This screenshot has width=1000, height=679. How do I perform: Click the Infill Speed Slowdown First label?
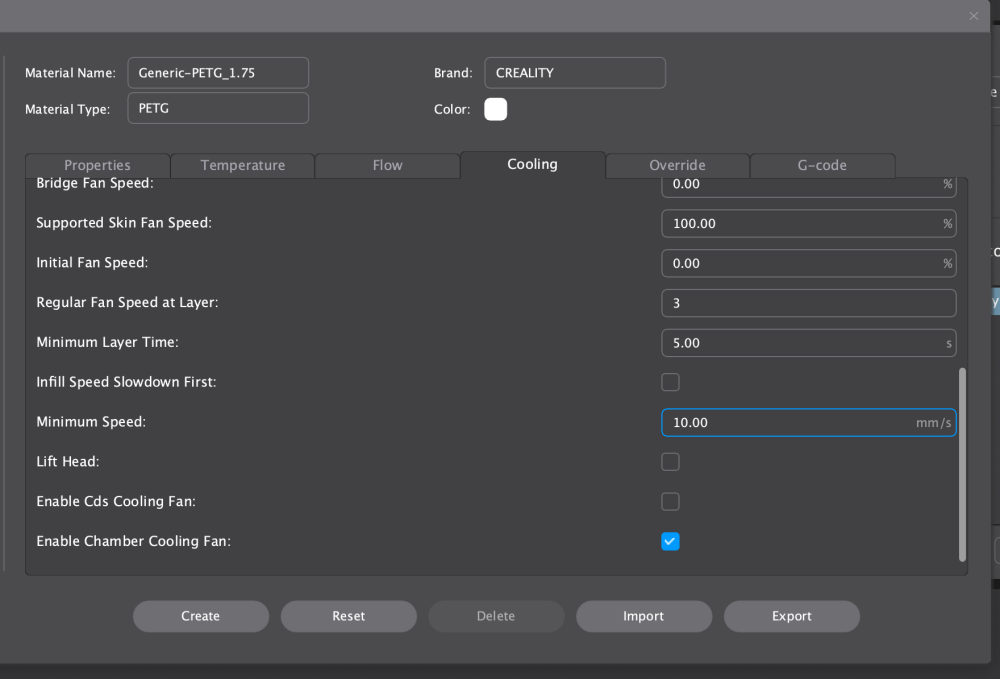point(126,382)
